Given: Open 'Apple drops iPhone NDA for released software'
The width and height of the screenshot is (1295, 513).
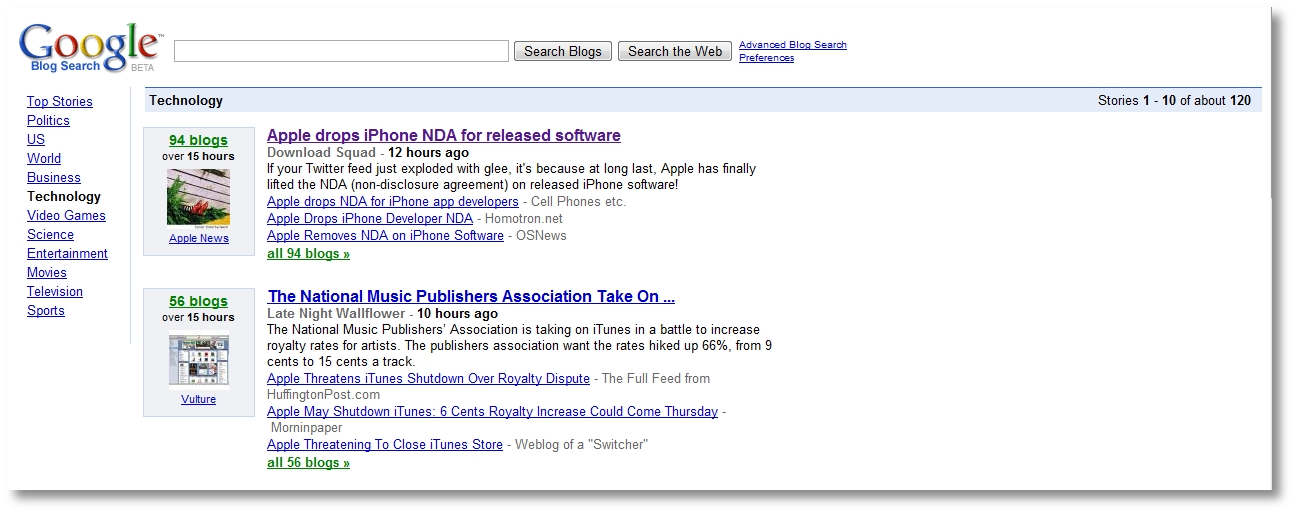Looking at the screenshot, I should [x=444, y=135].
